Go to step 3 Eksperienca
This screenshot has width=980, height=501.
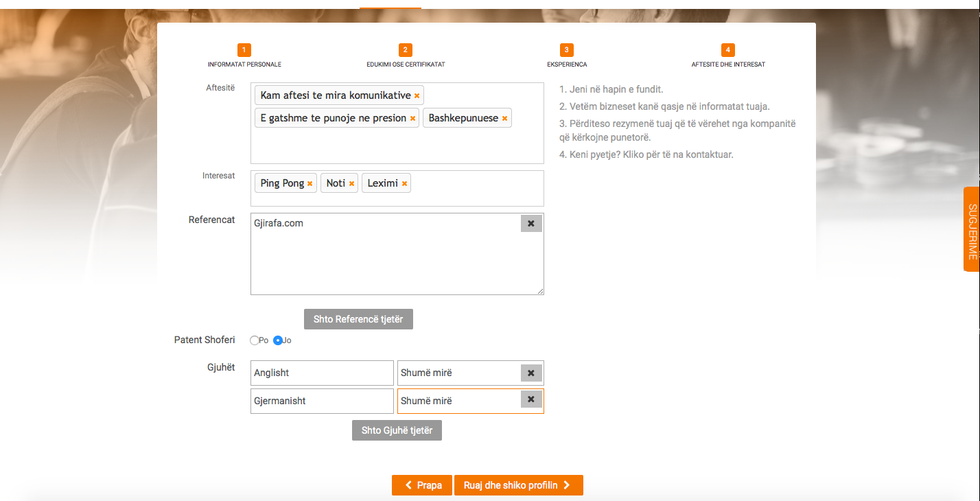click(566, 50)
